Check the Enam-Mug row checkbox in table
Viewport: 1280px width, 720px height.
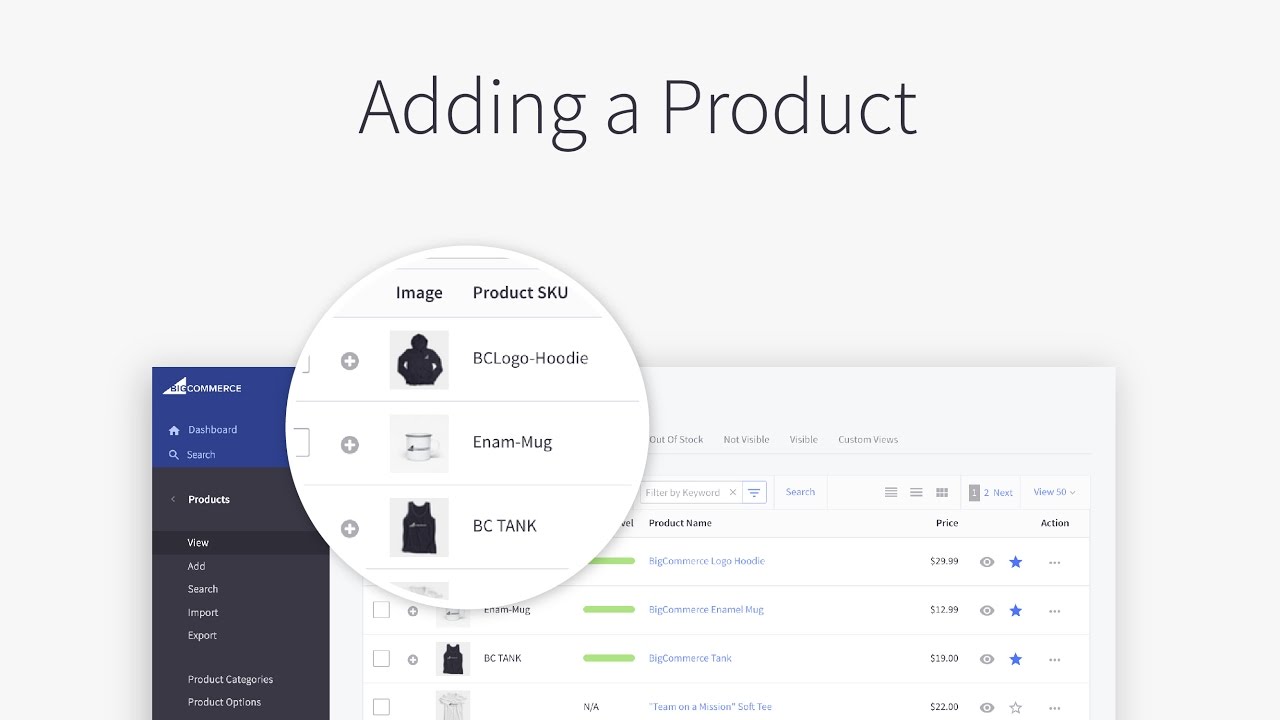381,609
